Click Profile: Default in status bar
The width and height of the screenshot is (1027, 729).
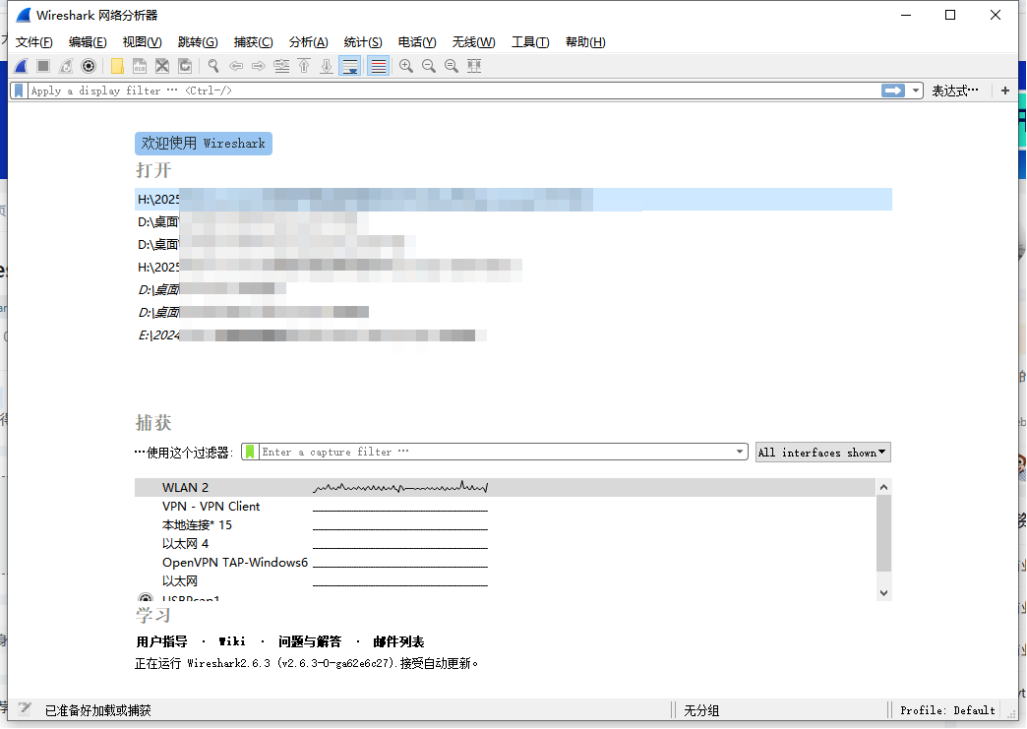click(x=948, y=710)
